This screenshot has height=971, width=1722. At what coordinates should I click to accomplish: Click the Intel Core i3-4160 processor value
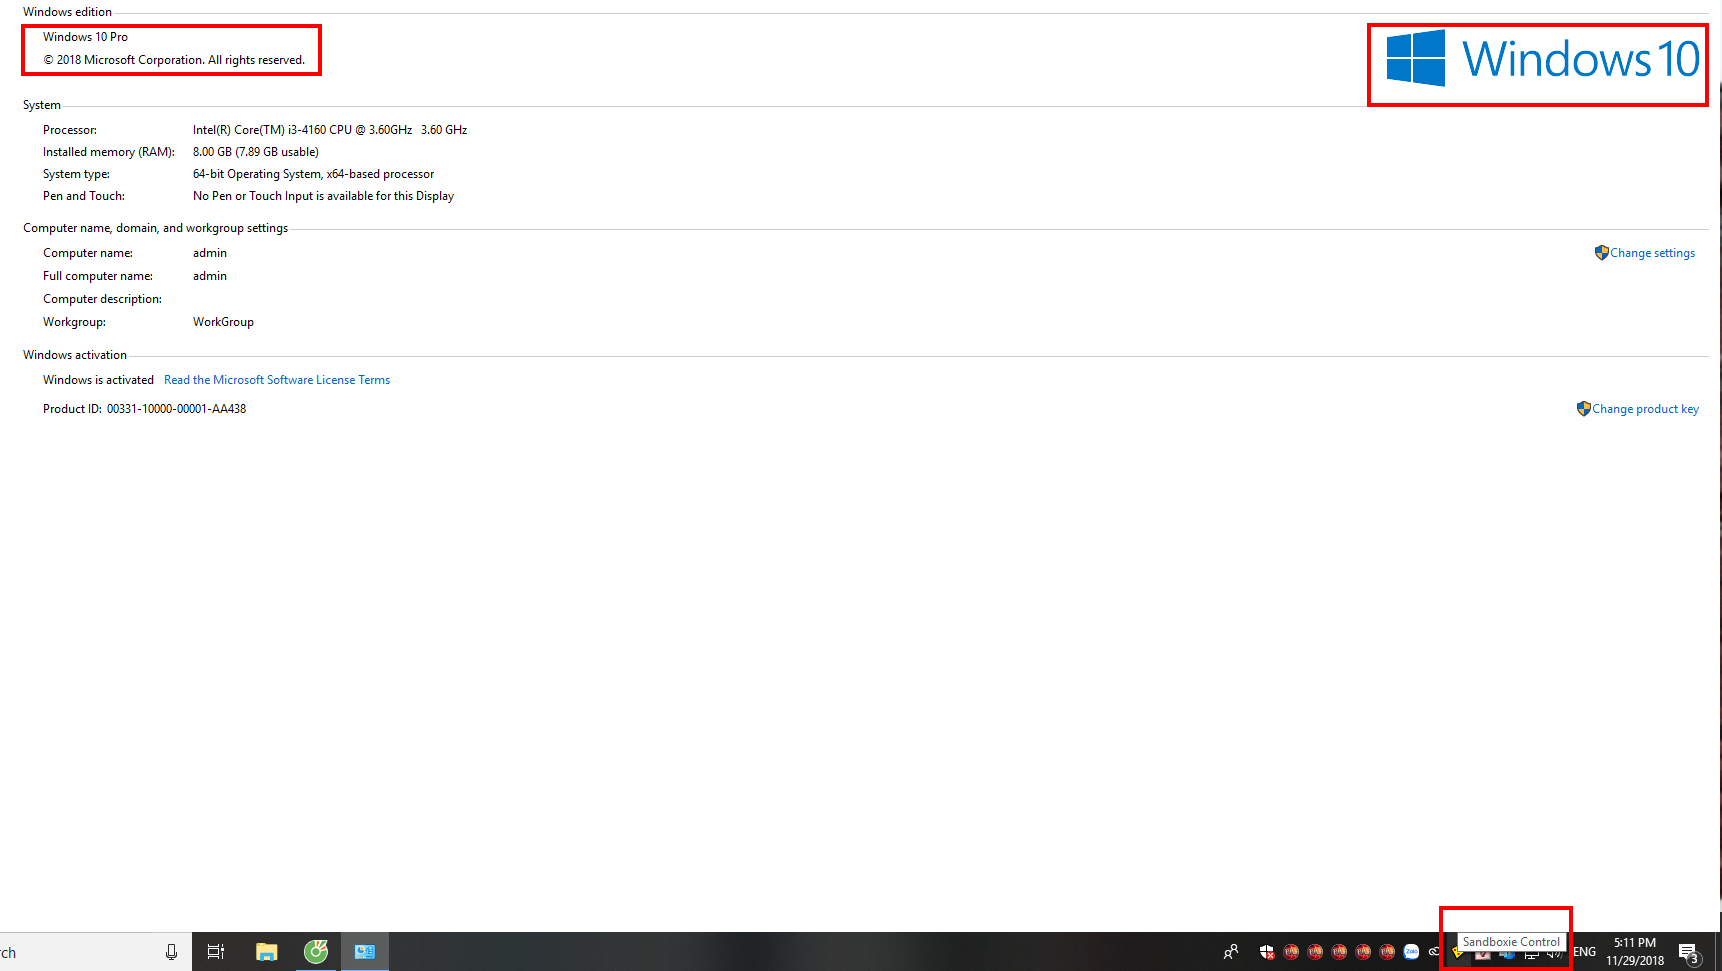tap(330, 130)
